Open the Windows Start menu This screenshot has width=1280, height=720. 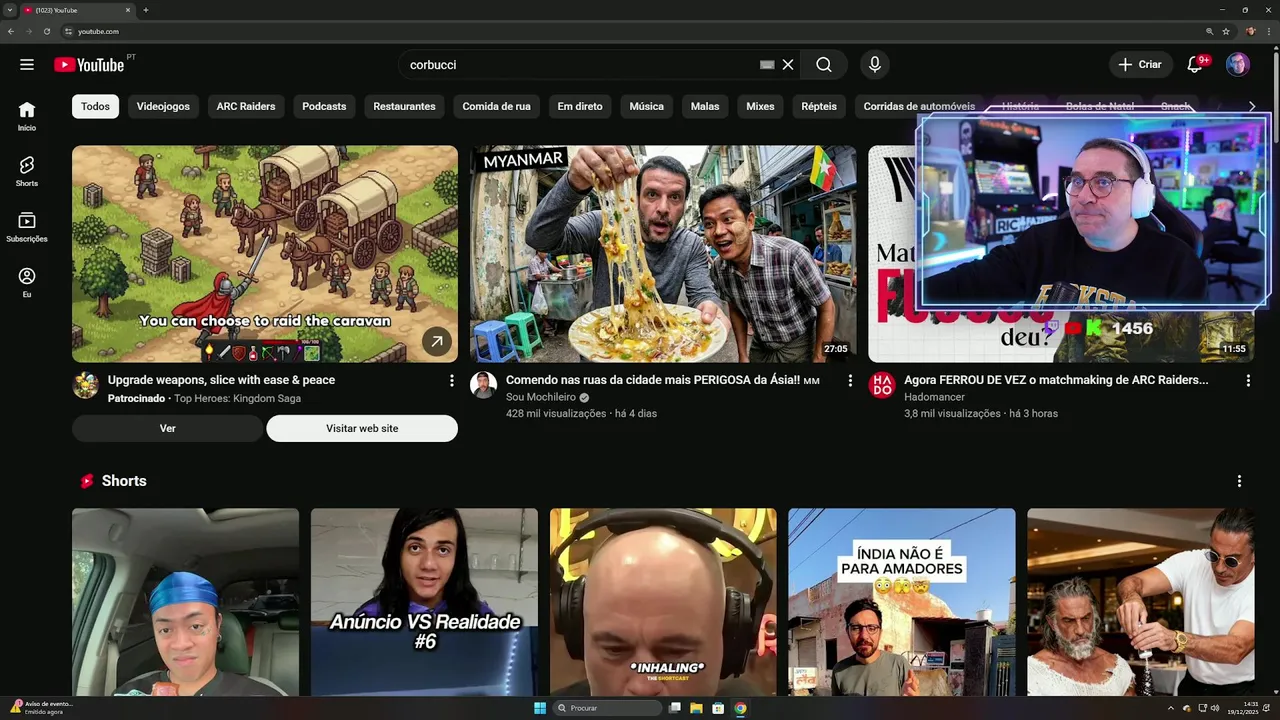click(540, 708)
